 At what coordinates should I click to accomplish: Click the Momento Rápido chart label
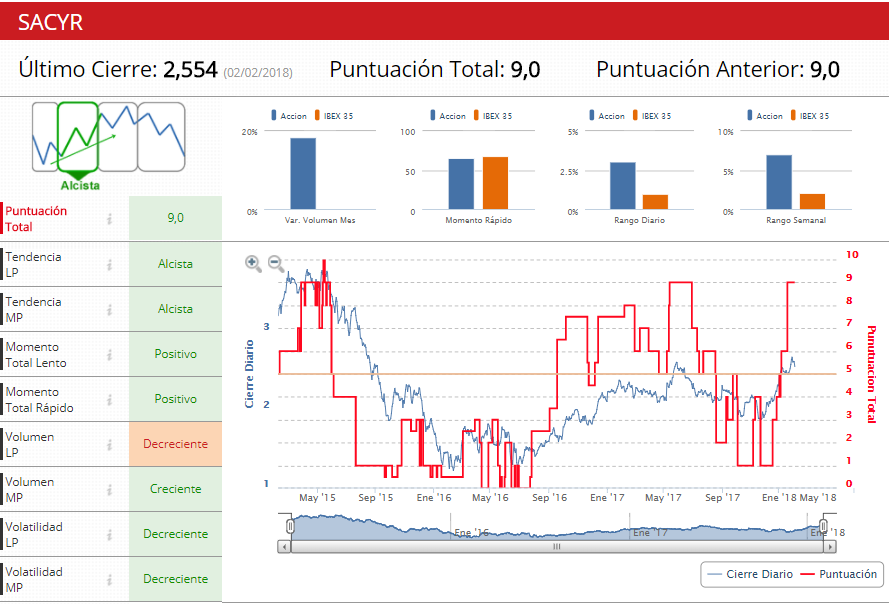478,220
